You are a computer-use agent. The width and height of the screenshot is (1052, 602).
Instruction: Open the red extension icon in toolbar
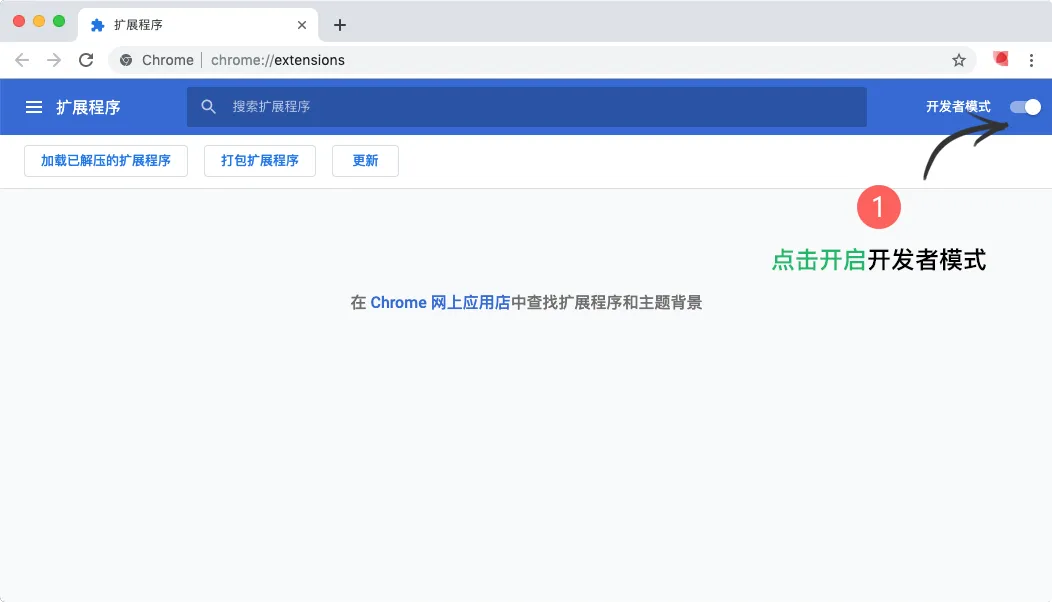pos(1001,59)
